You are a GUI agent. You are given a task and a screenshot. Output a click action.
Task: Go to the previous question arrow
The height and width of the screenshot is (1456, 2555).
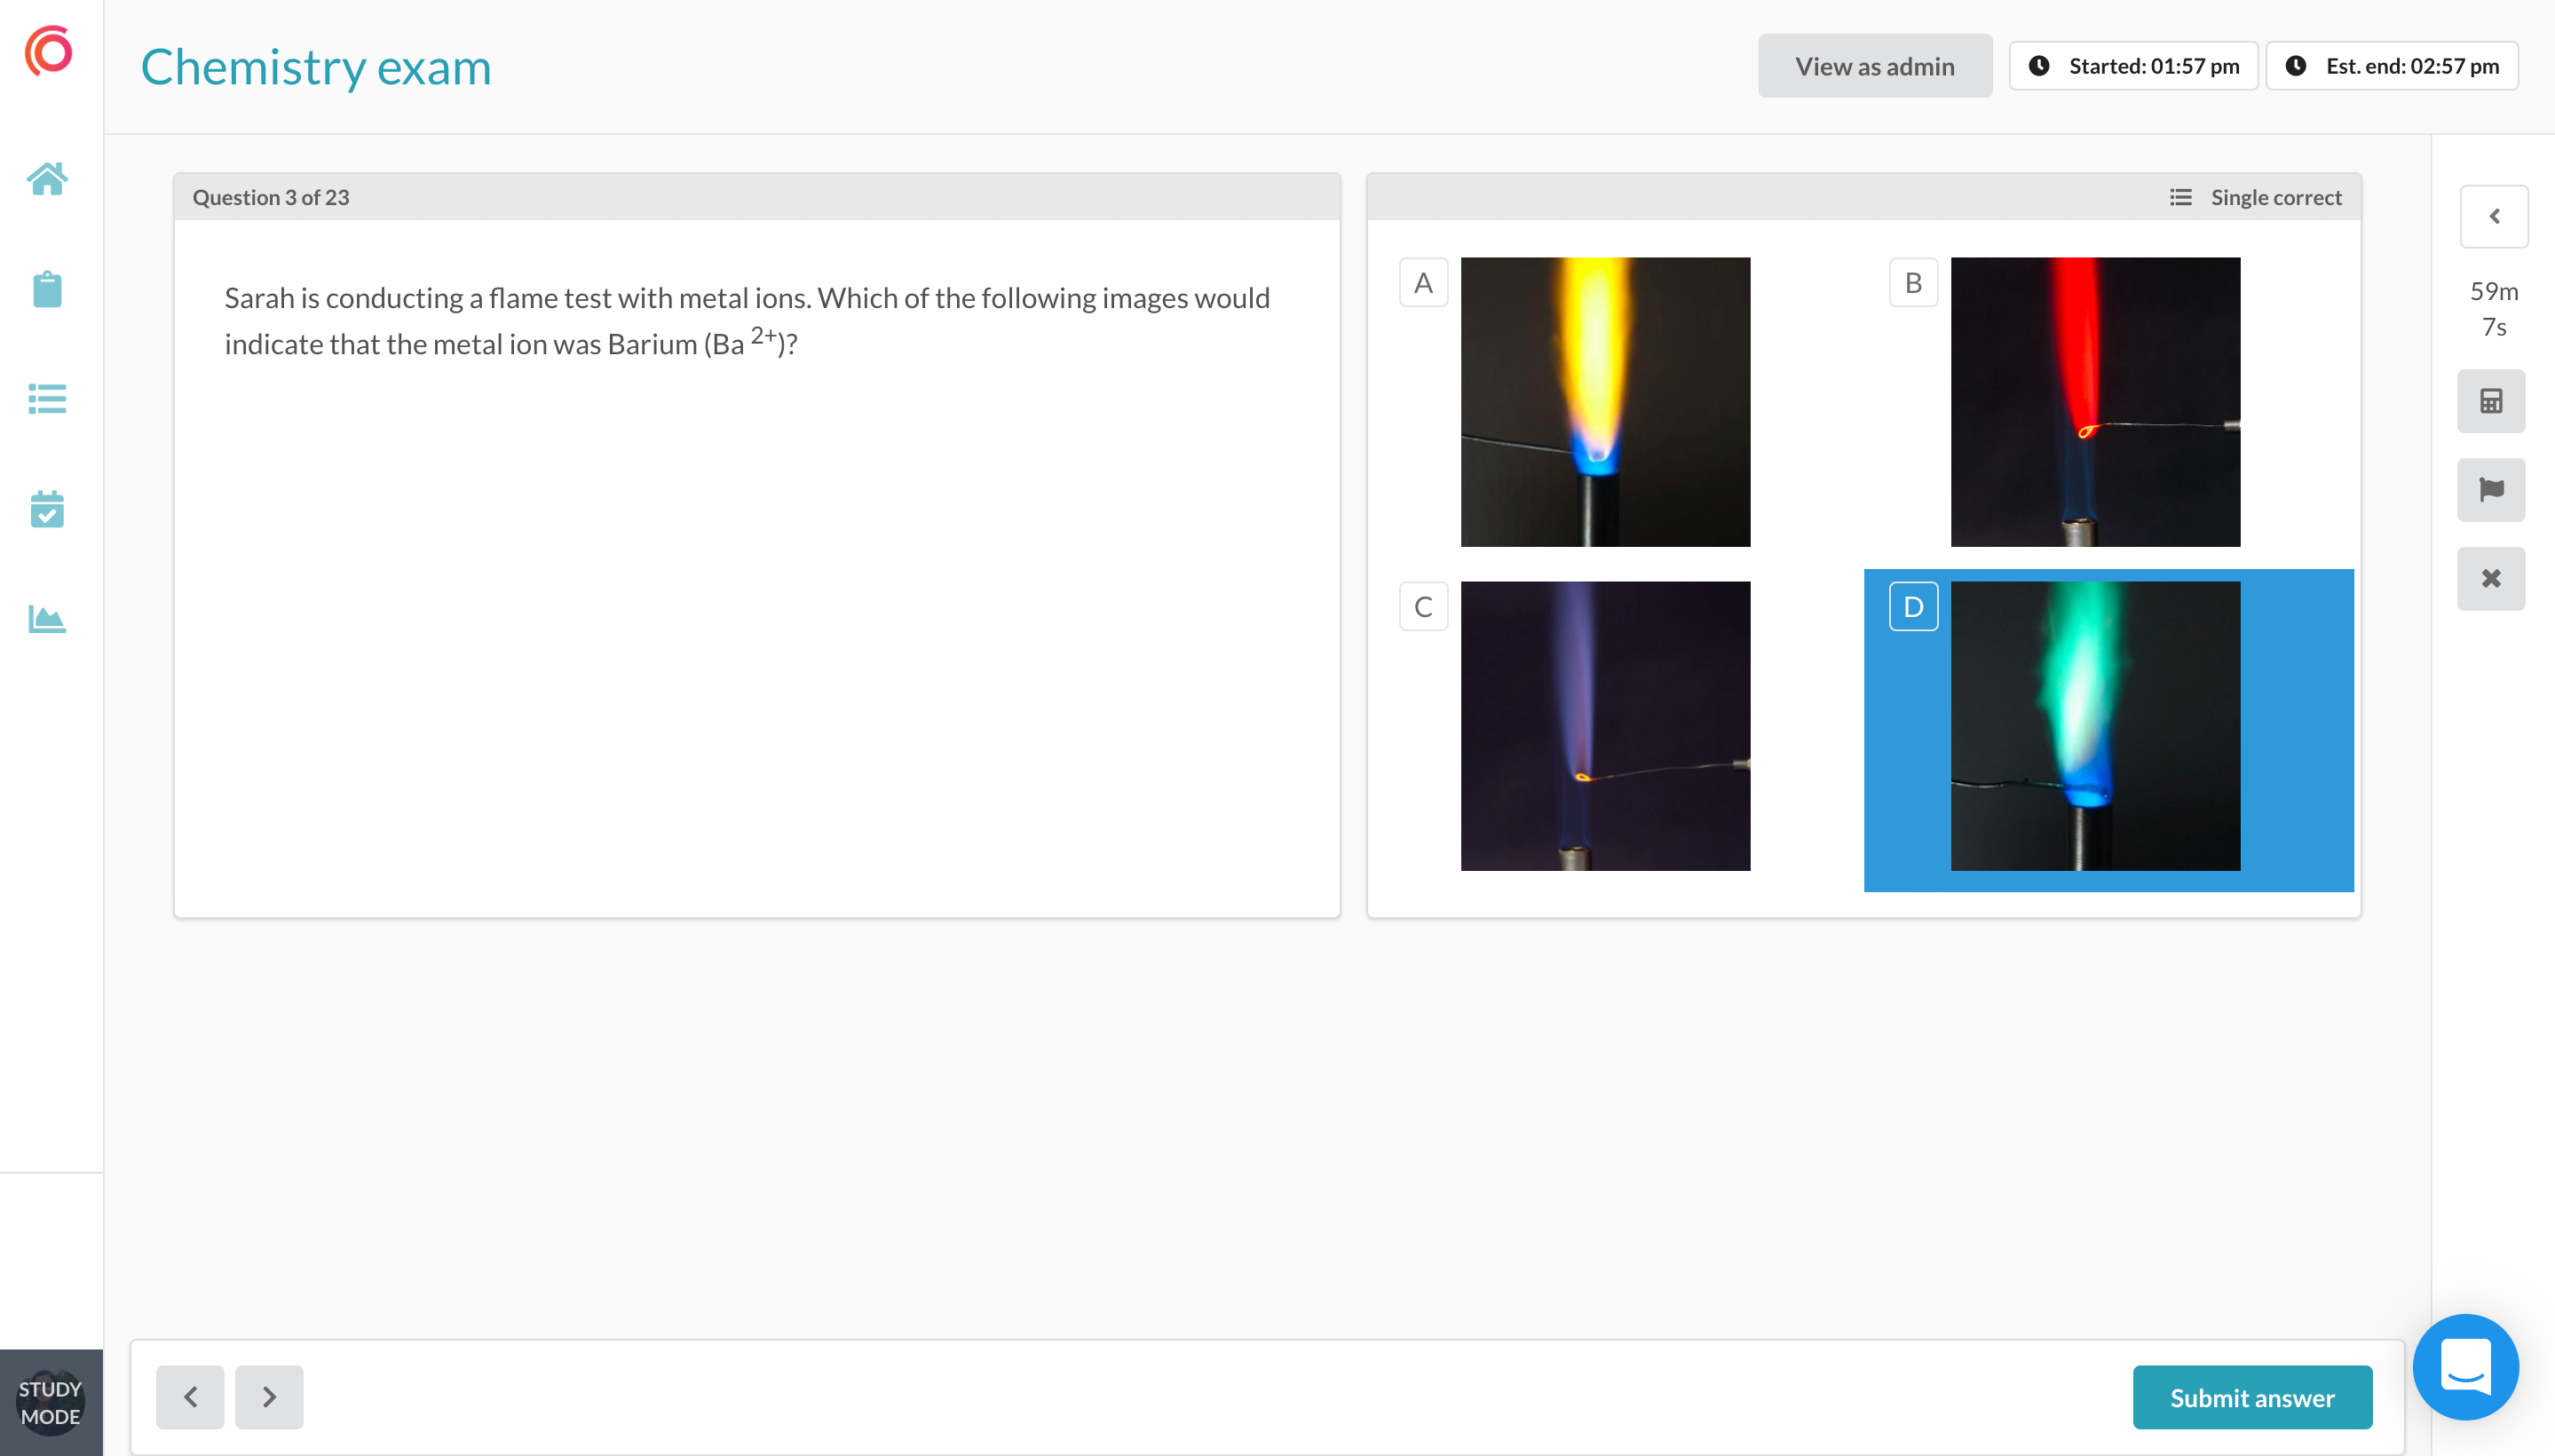pos(190,1397)
